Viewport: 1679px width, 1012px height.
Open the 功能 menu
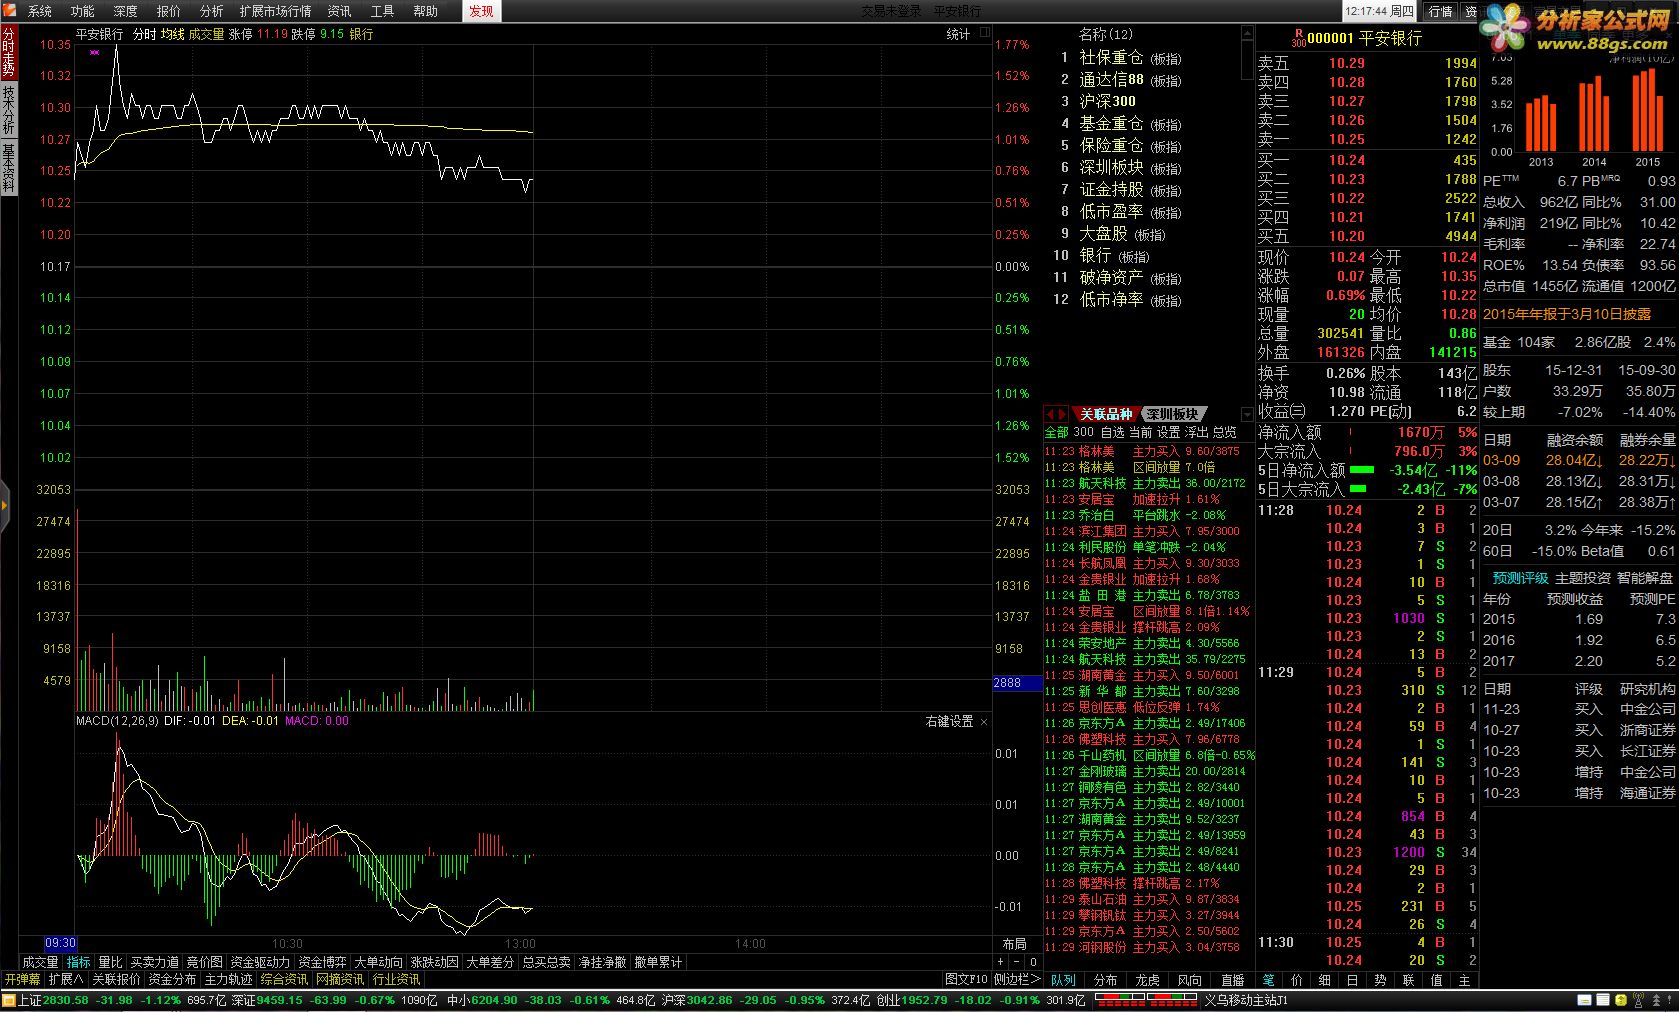[x=83, y=11]
